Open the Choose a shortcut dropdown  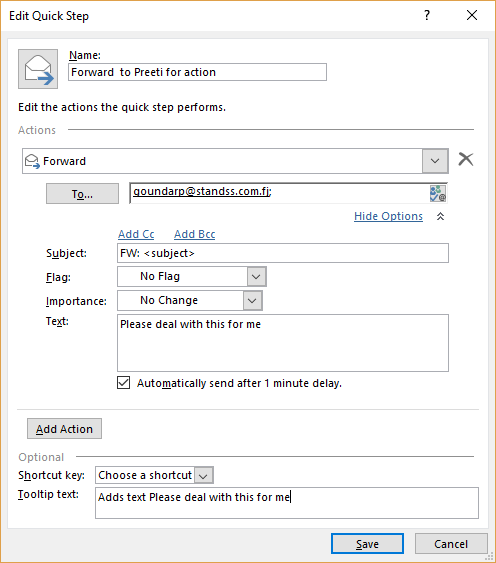[204, 475]
